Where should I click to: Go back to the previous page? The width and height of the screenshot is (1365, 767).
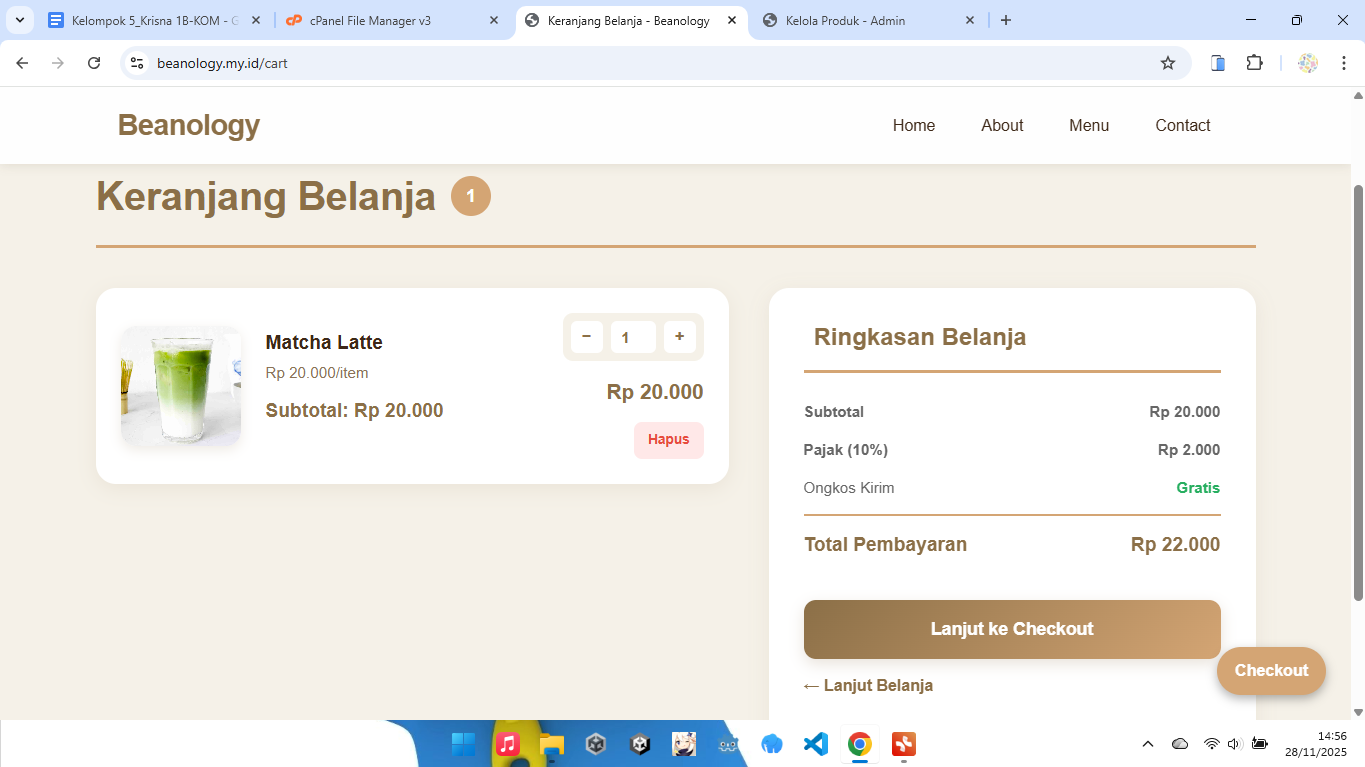22,63
